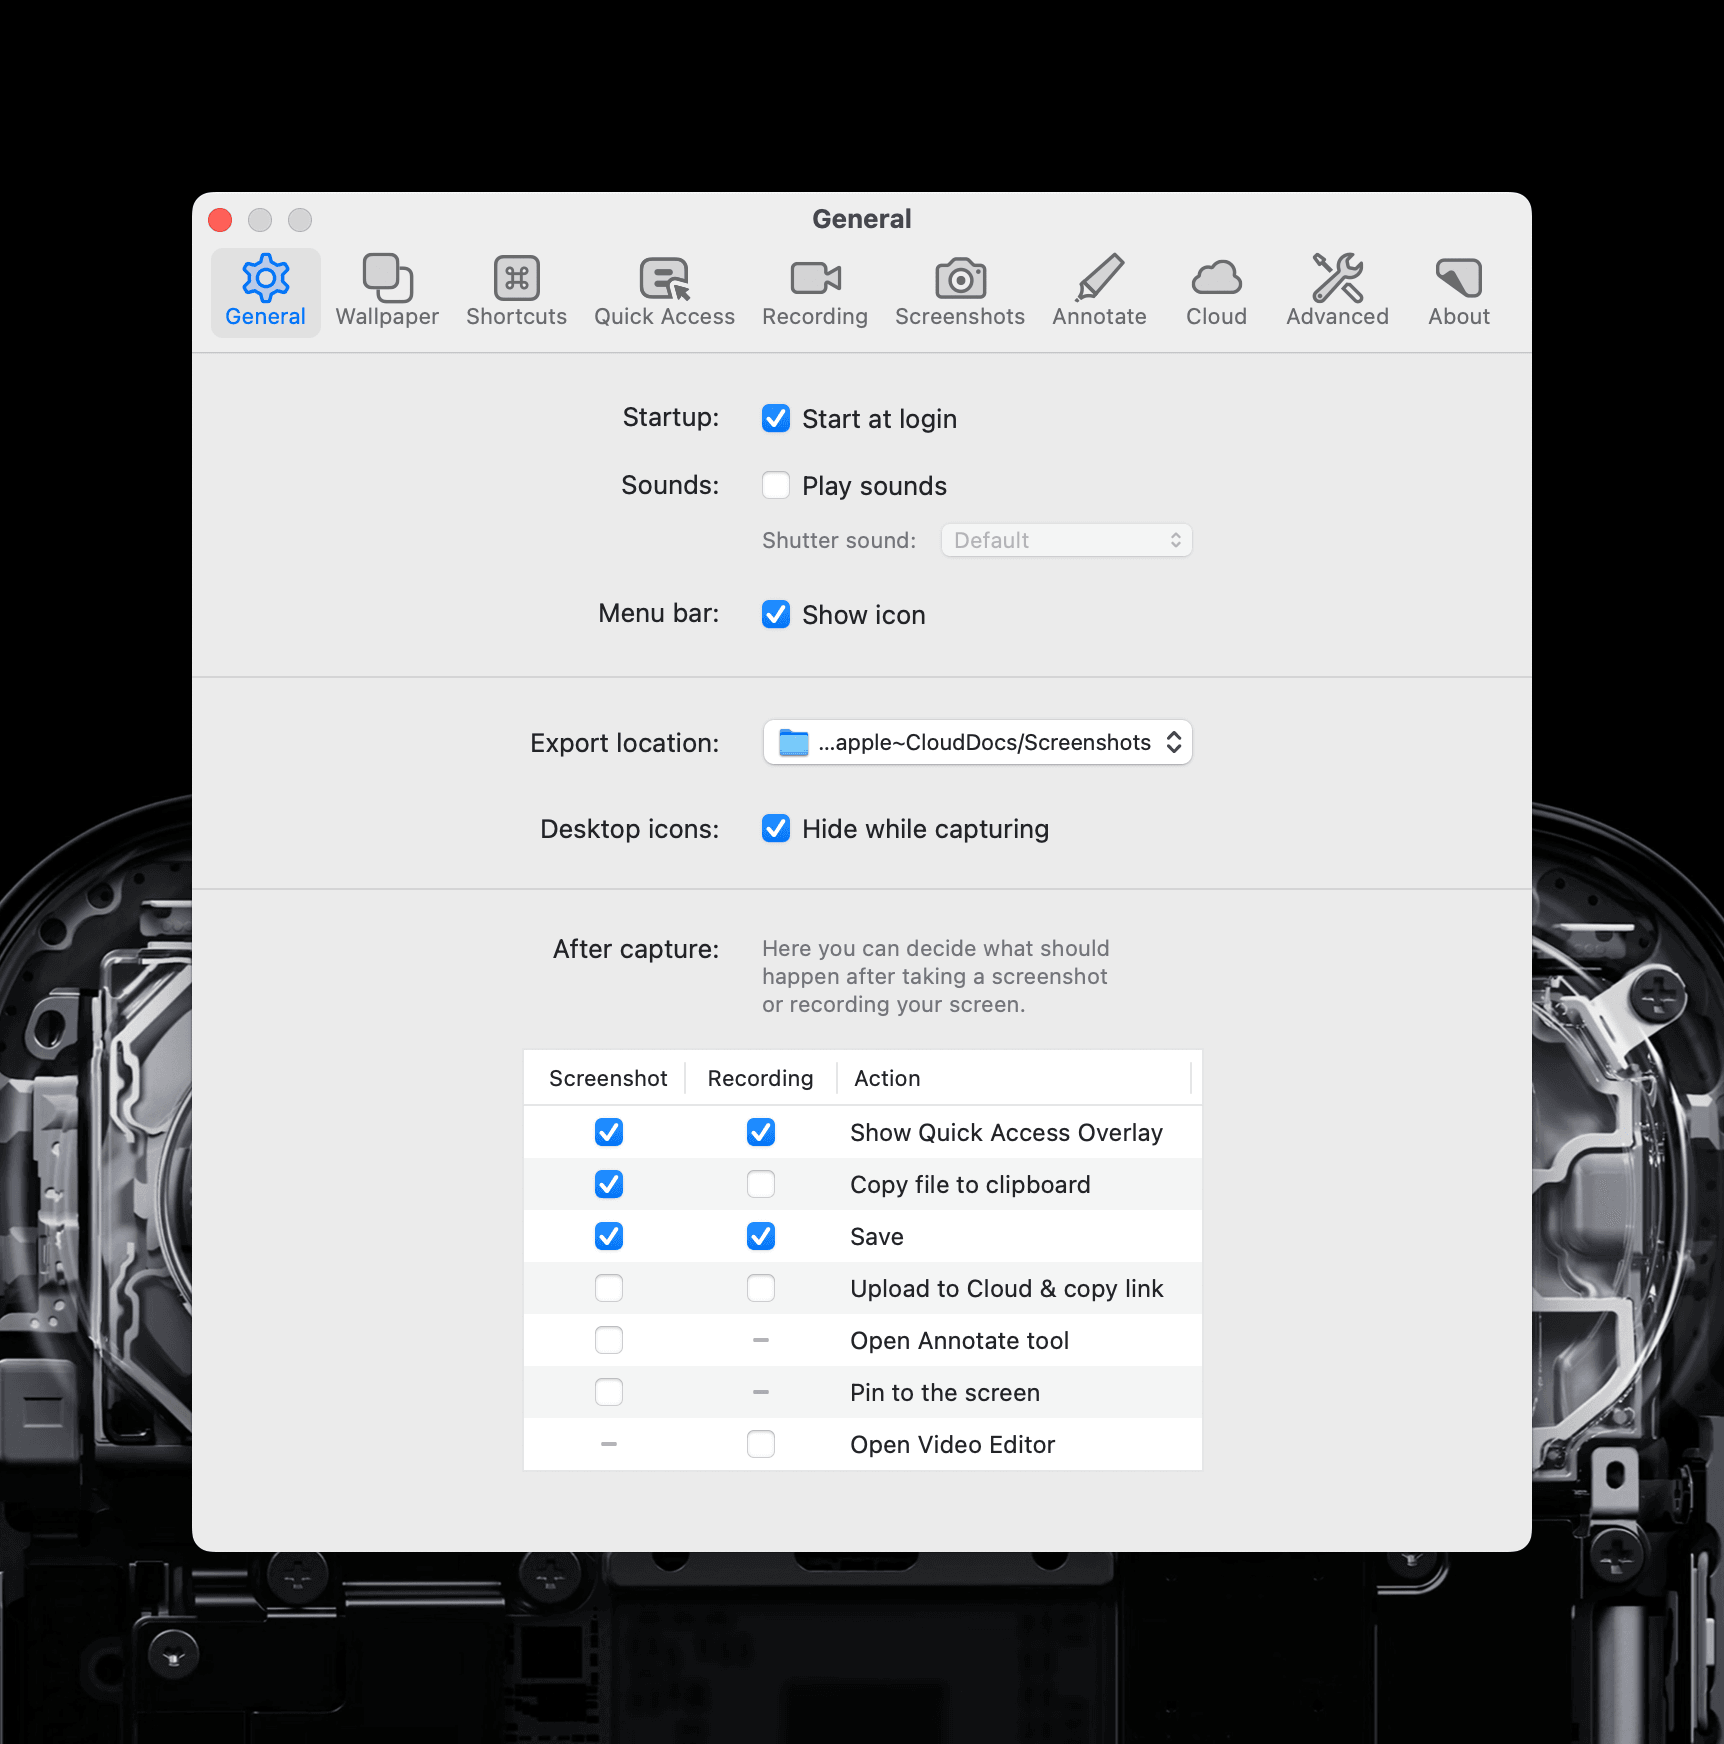Uncheck Recording checkbox in Save row
The image size is (1724, 1744).
pyautogui.click(x=761, y=1236)
